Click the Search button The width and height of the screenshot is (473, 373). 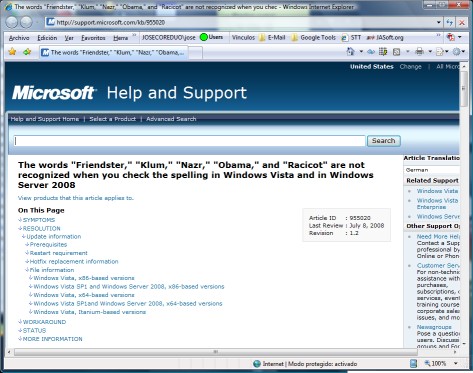point(384,141)
